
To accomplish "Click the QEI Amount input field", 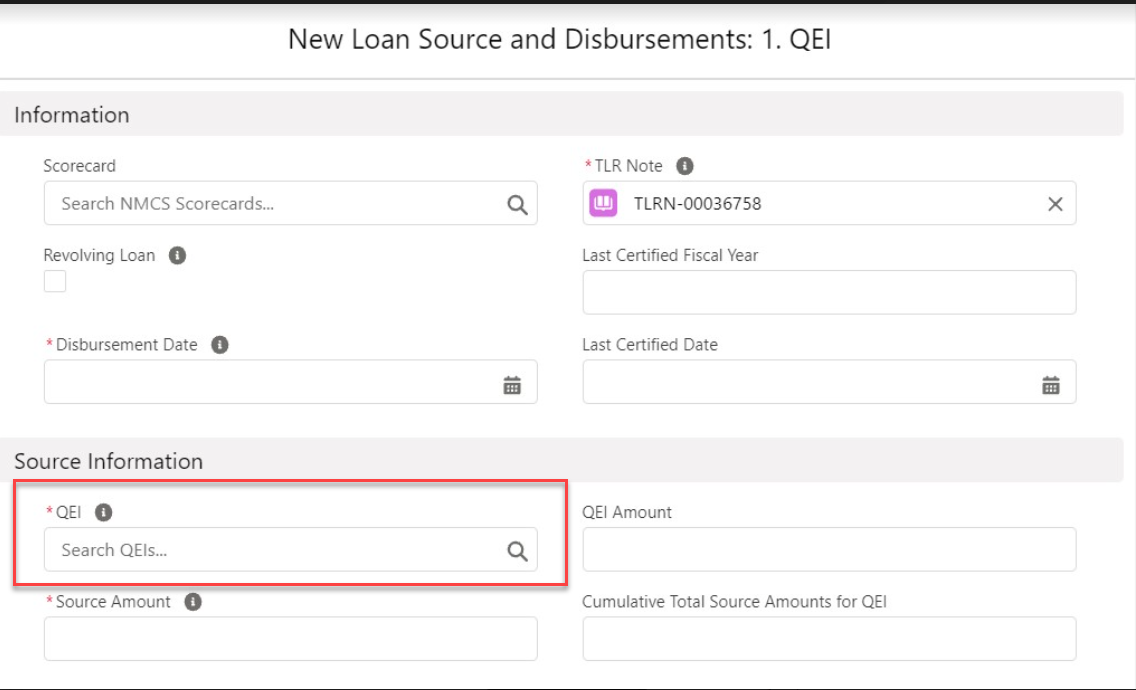I will coord(829,550).
